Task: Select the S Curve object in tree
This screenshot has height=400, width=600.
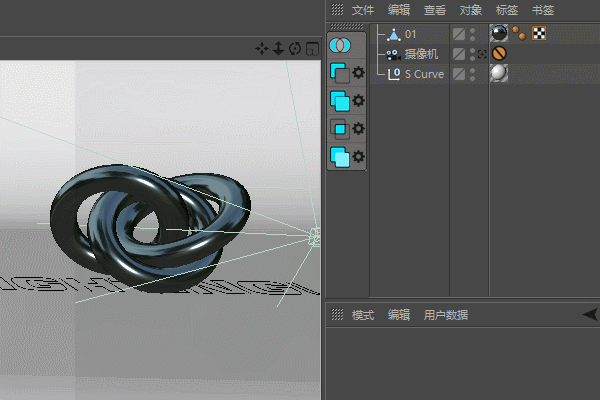Action: [x=424, y=74]
